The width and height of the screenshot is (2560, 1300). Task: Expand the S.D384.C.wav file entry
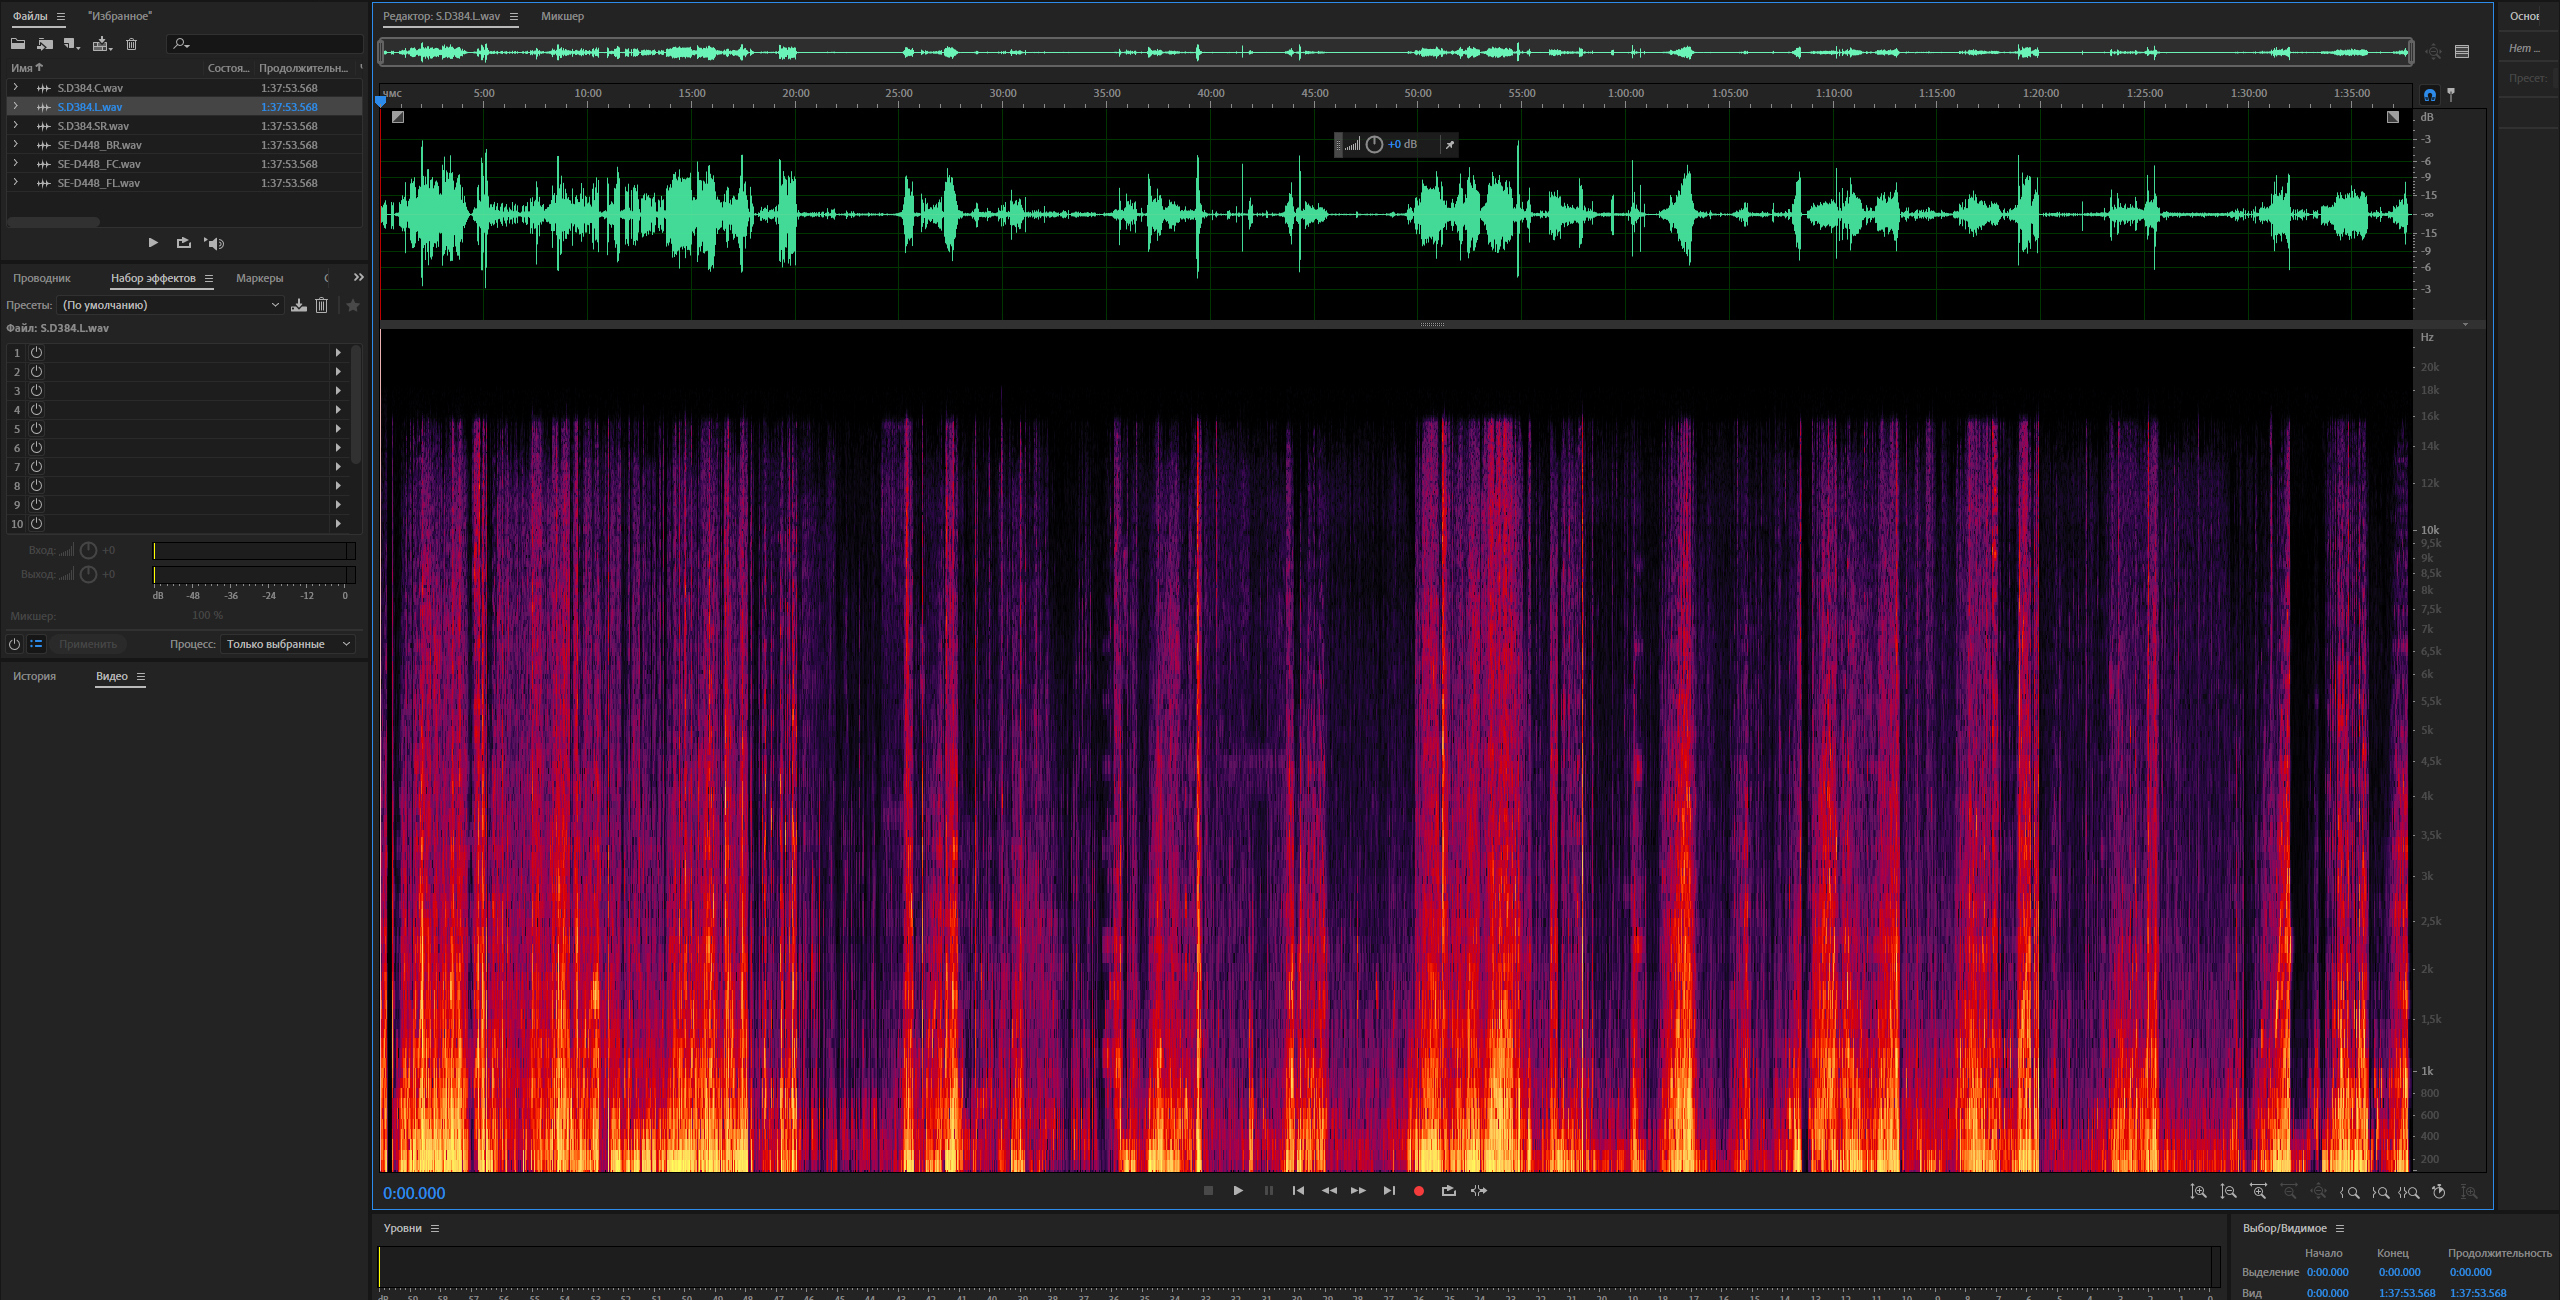click(15, 88)
